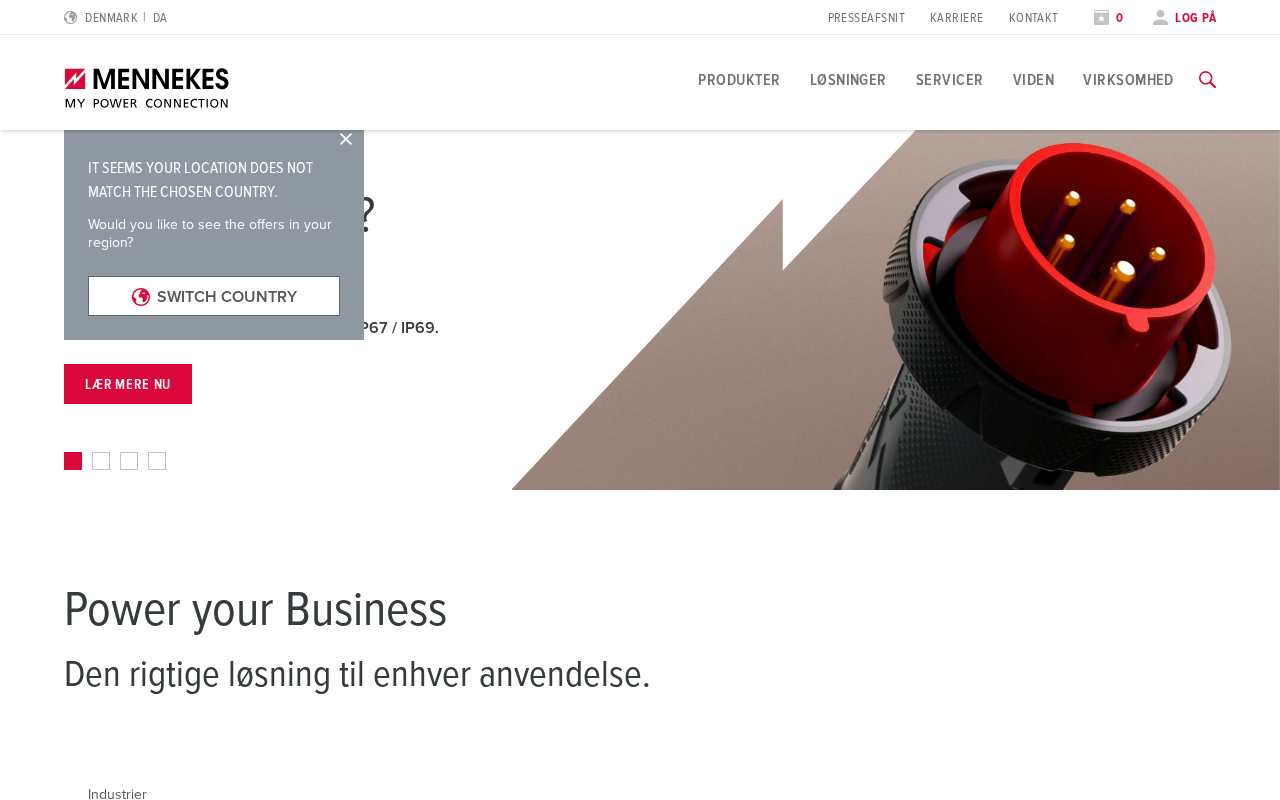Select the first carousel slide indicator

73,461
